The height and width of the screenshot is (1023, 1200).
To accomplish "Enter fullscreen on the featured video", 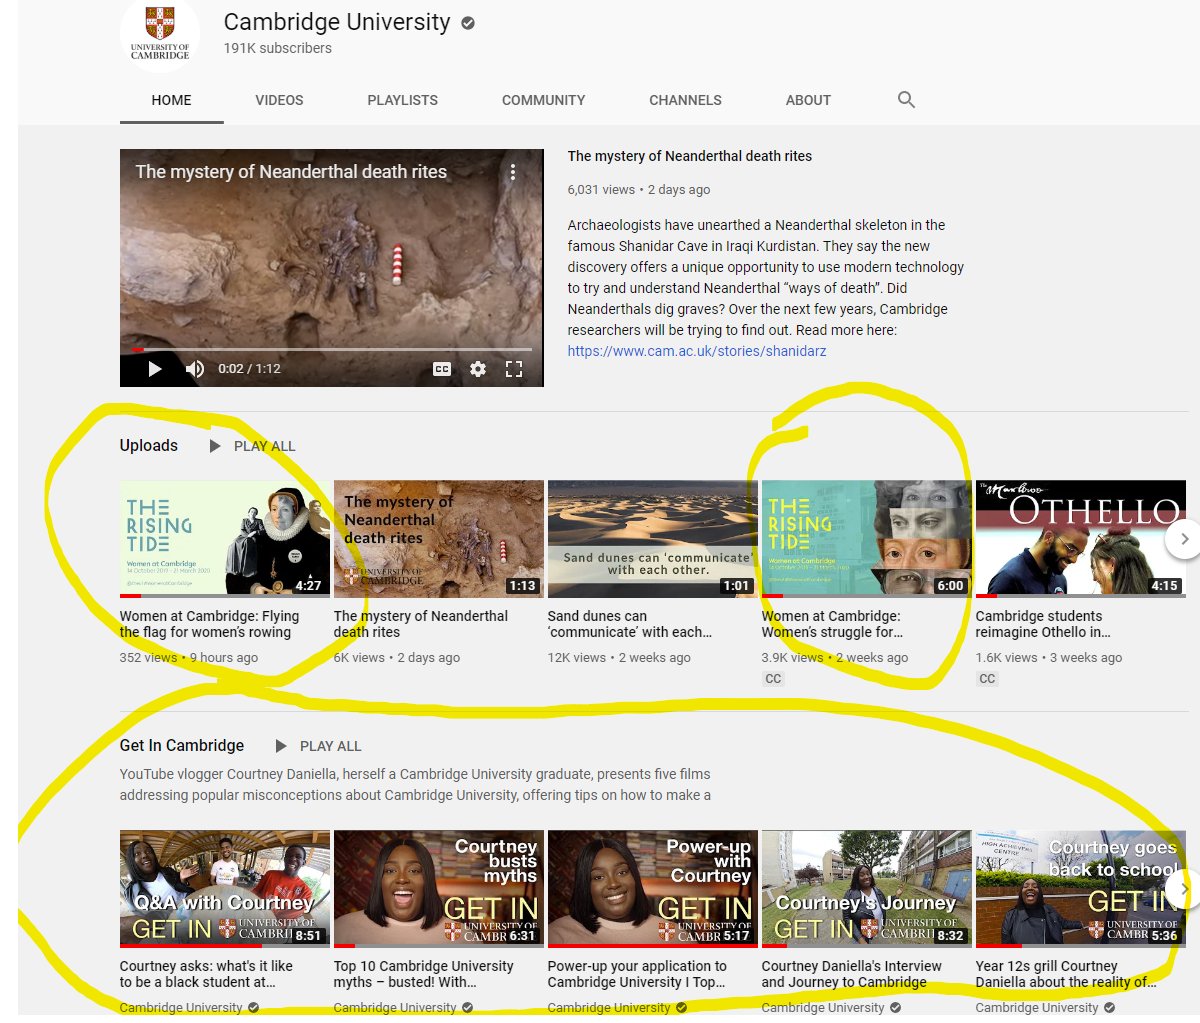I will (514, 369).
